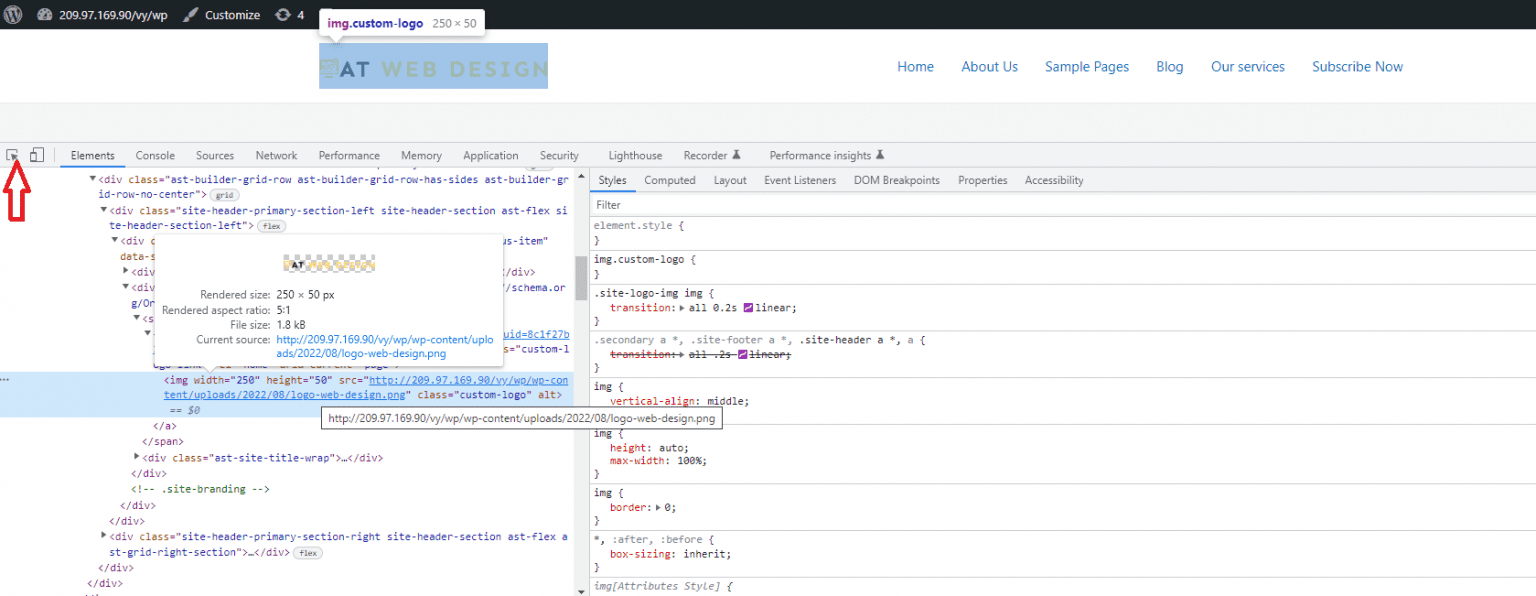This screenshot has height=596, width=1536.
Task: Expand the transition all 0.2s value
Action: point(683,308)
